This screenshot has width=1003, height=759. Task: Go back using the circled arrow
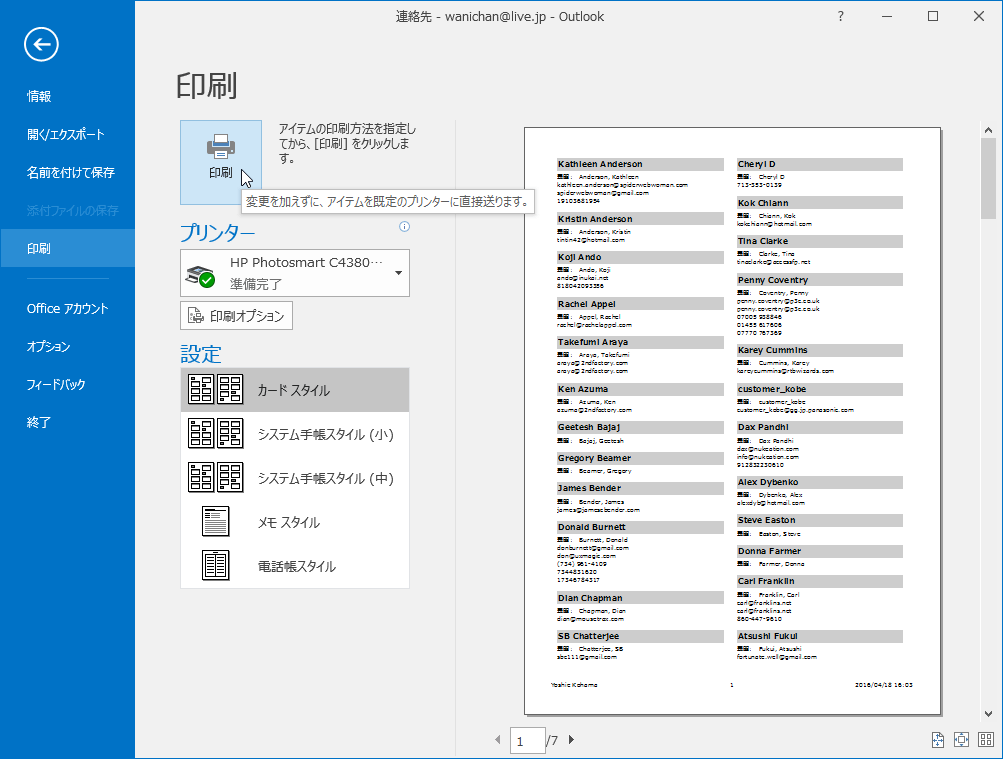[42, 45]
